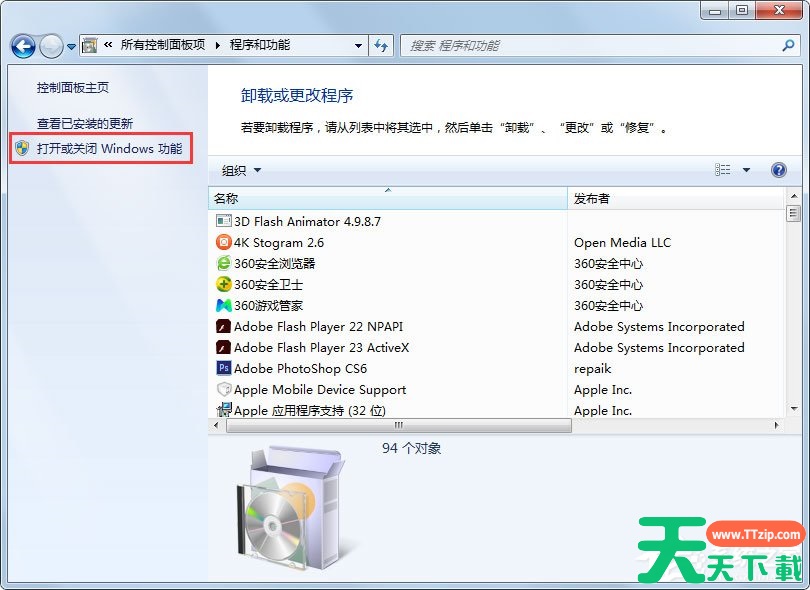Click the Apple 应用程序支持 (32 位) icon

tap(223, 410)
